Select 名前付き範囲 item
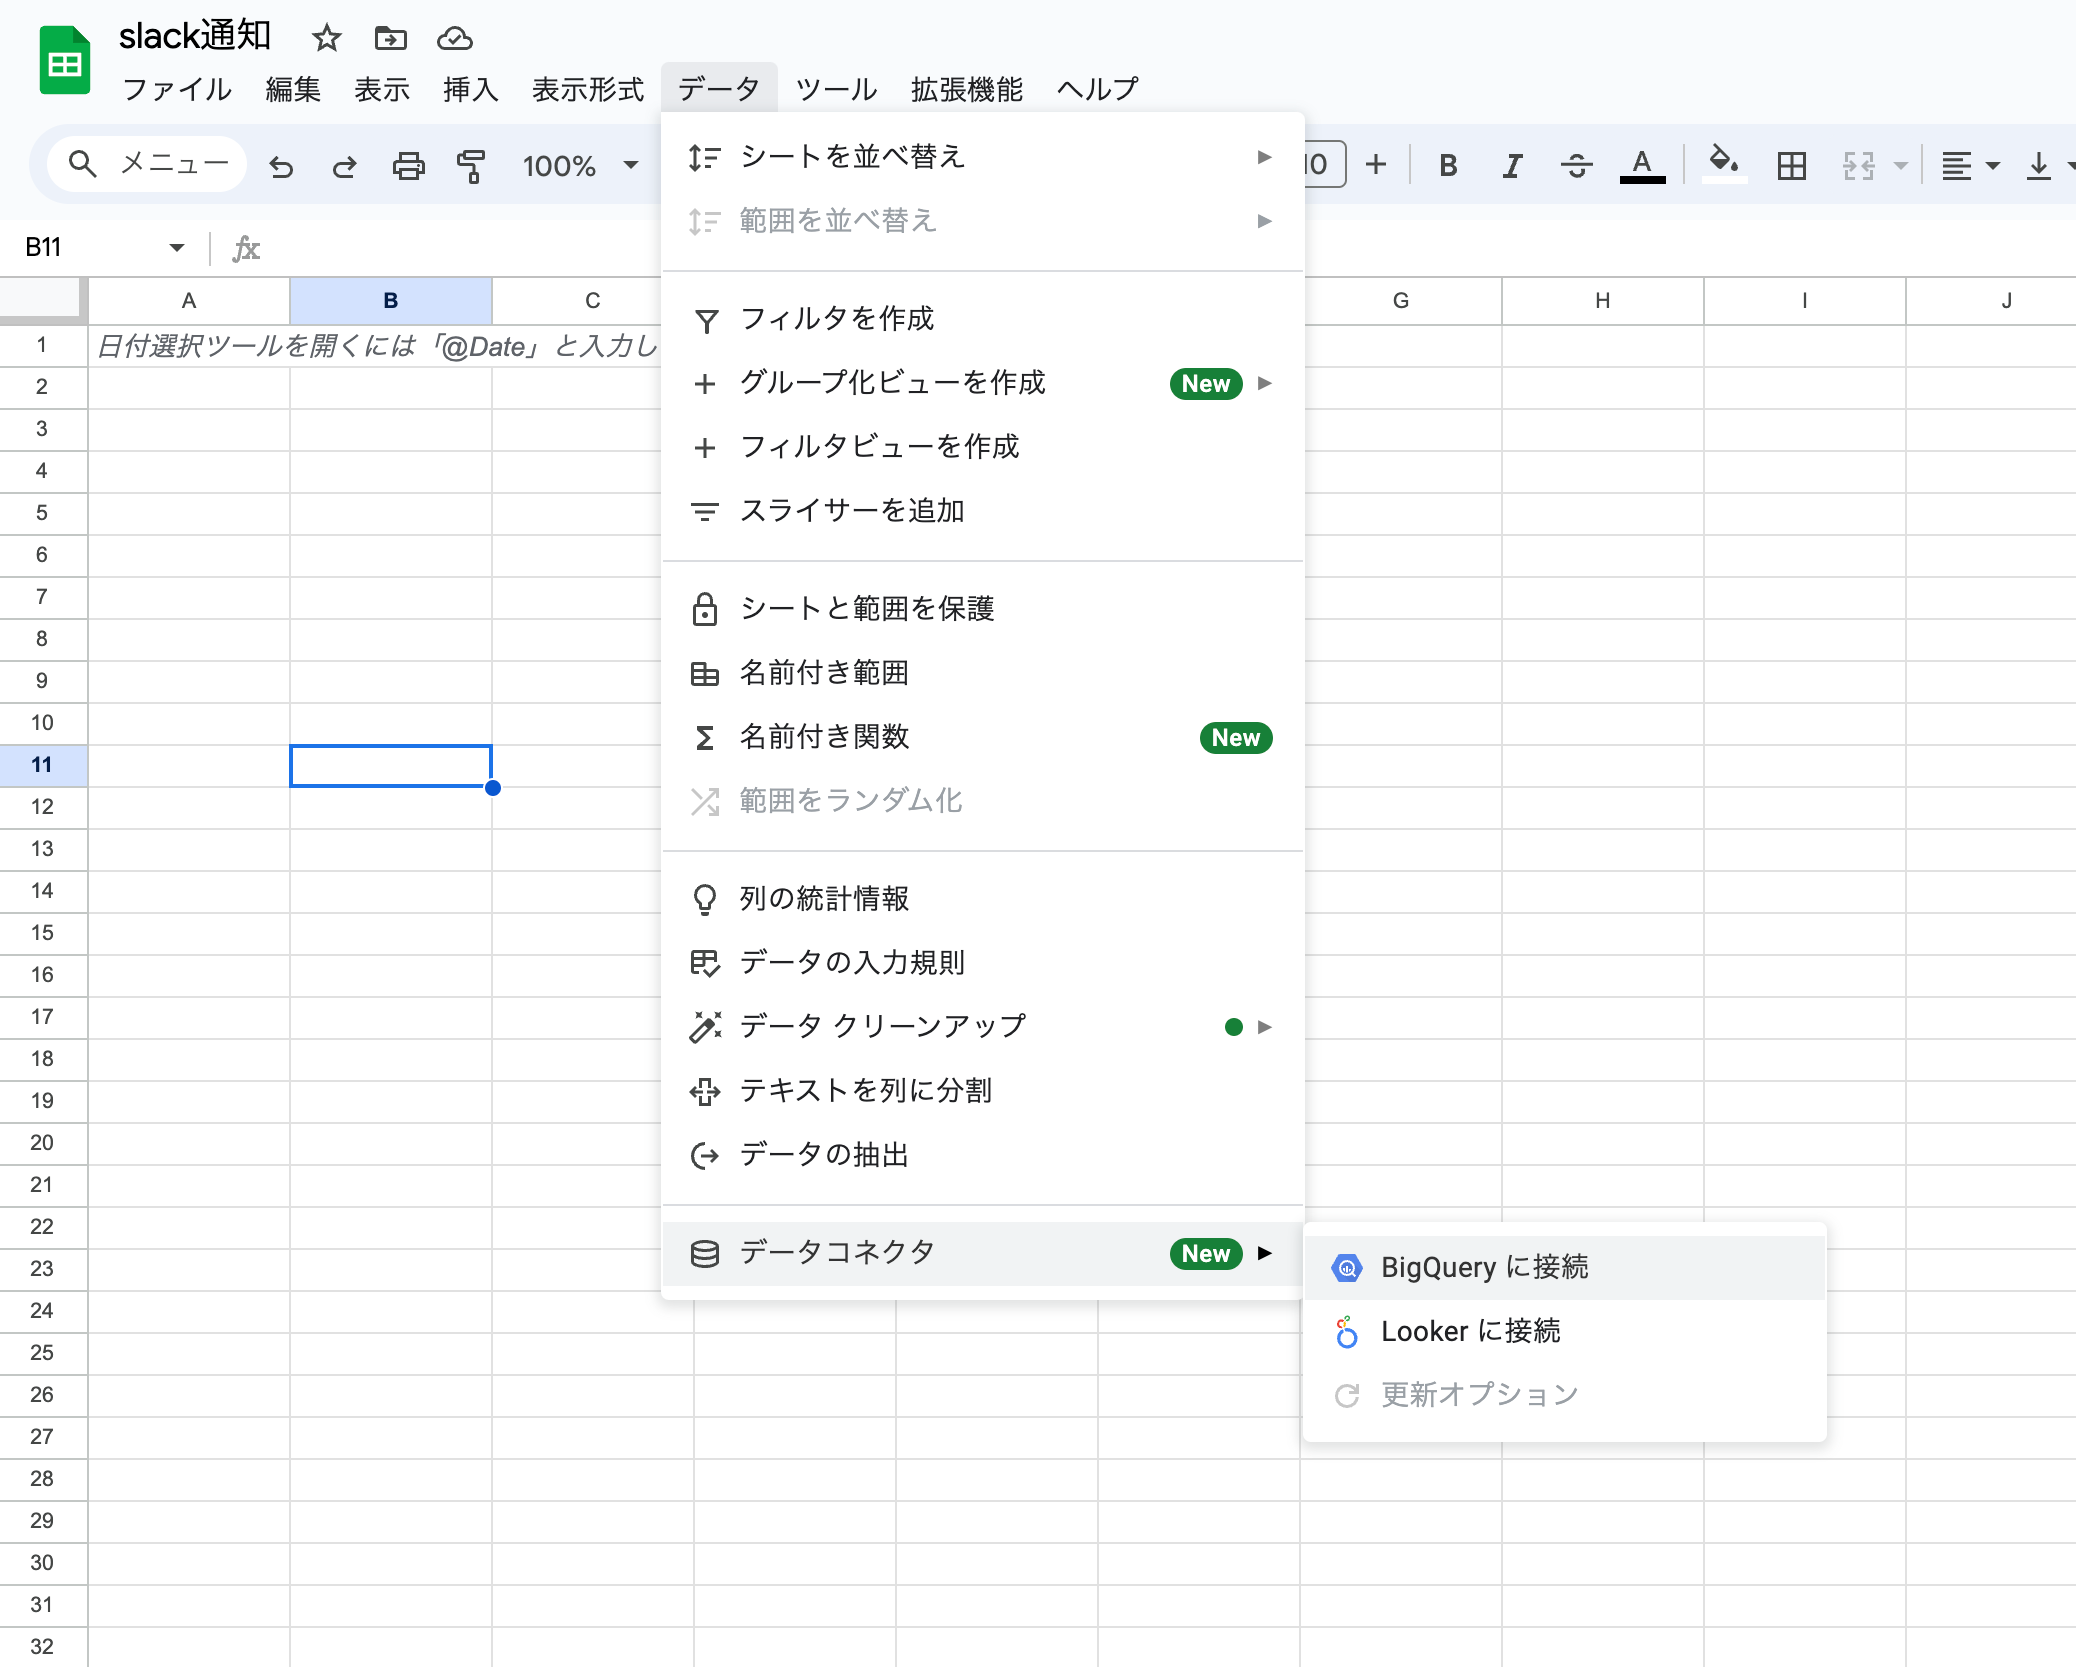Screen dimensions: 2076x1667 tap(982, 673)
